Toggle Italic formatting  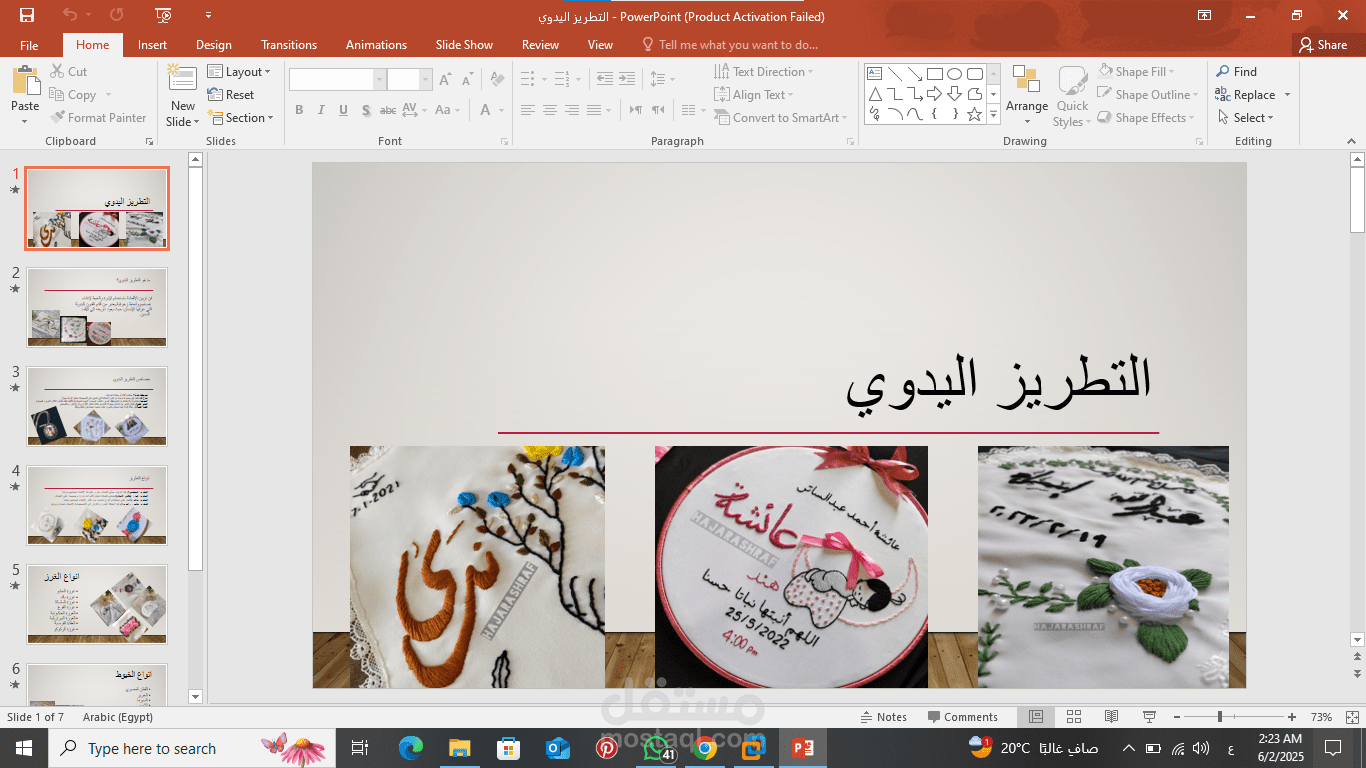[321, 110]
